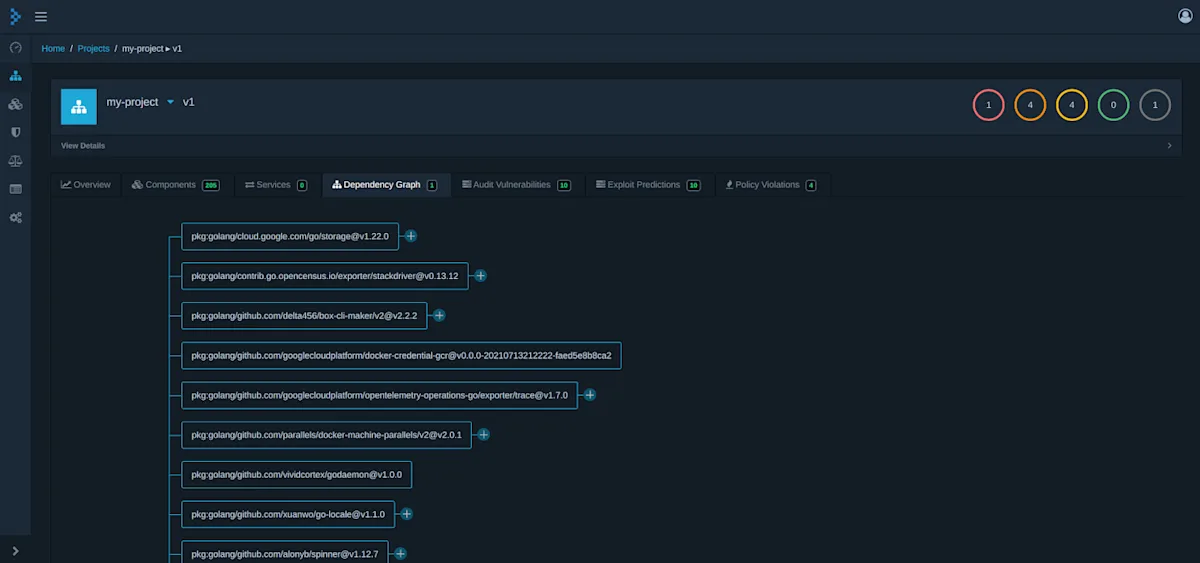Click the v1 version label

(188, 102)
